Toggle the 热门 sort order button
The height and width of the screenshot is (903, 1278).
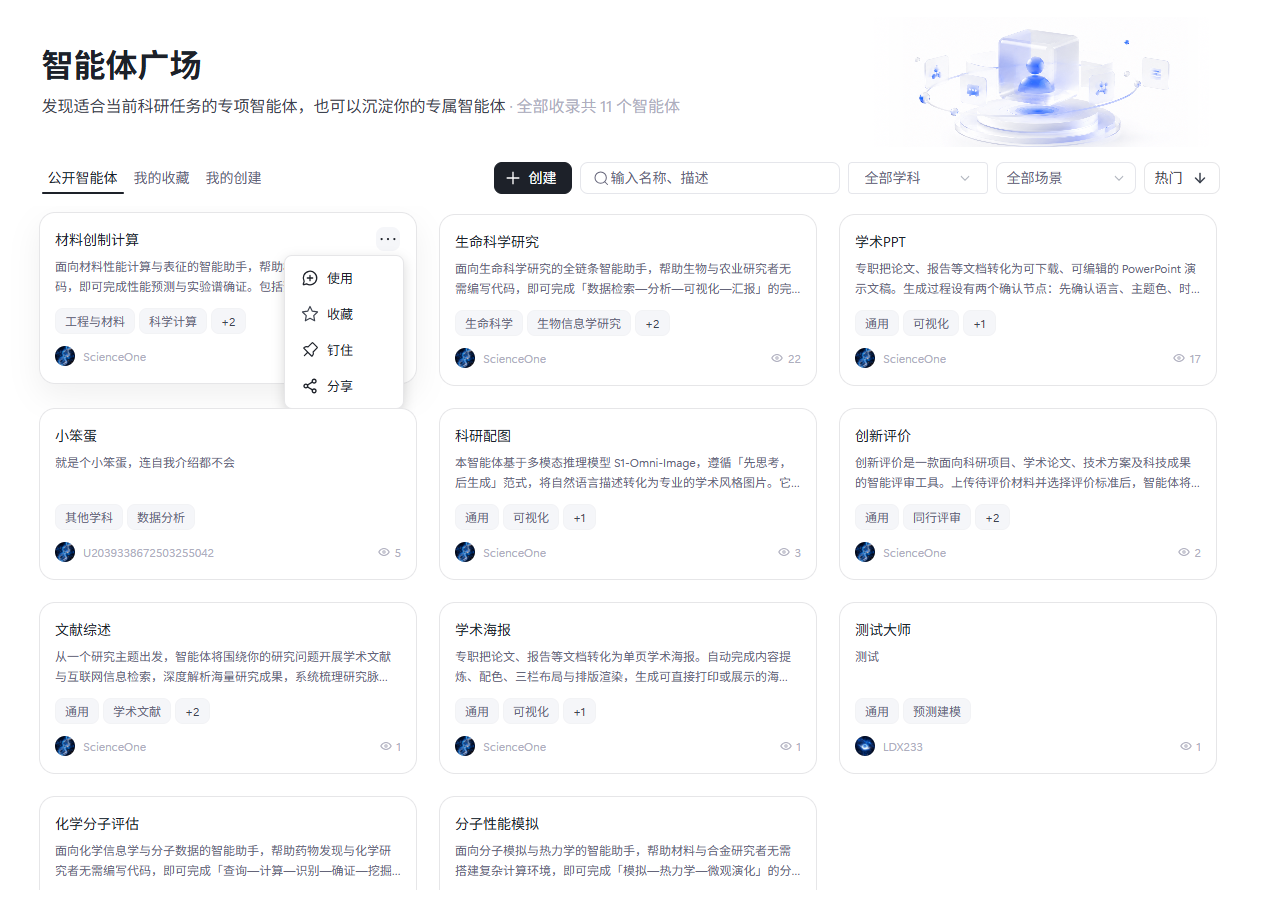pyautogui.click(x=1182, y=178)
